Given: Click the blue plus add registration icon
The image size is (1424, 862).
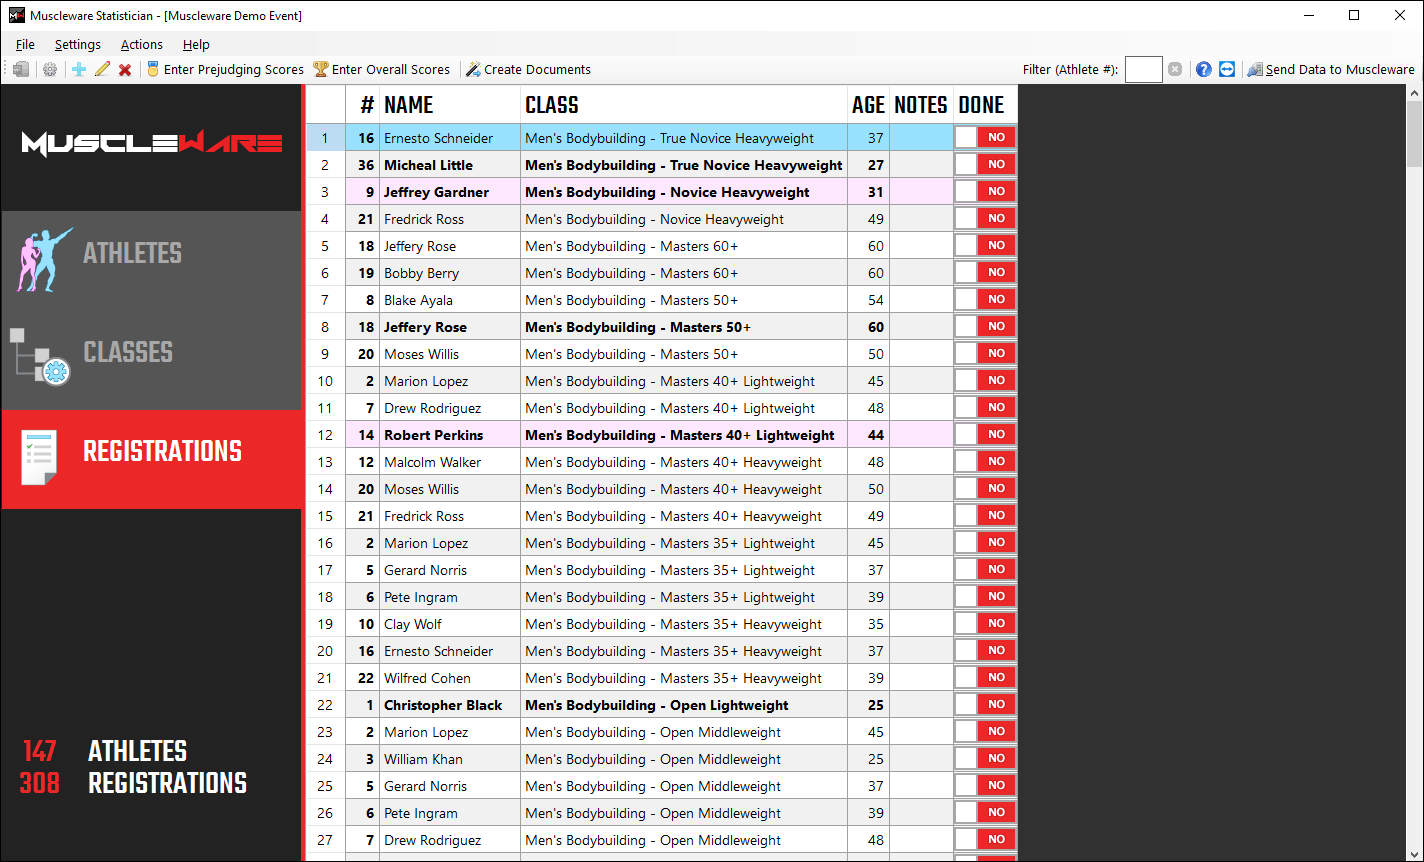Looking at the screenshot, I should pyautogui.click(x=79, y=70).
